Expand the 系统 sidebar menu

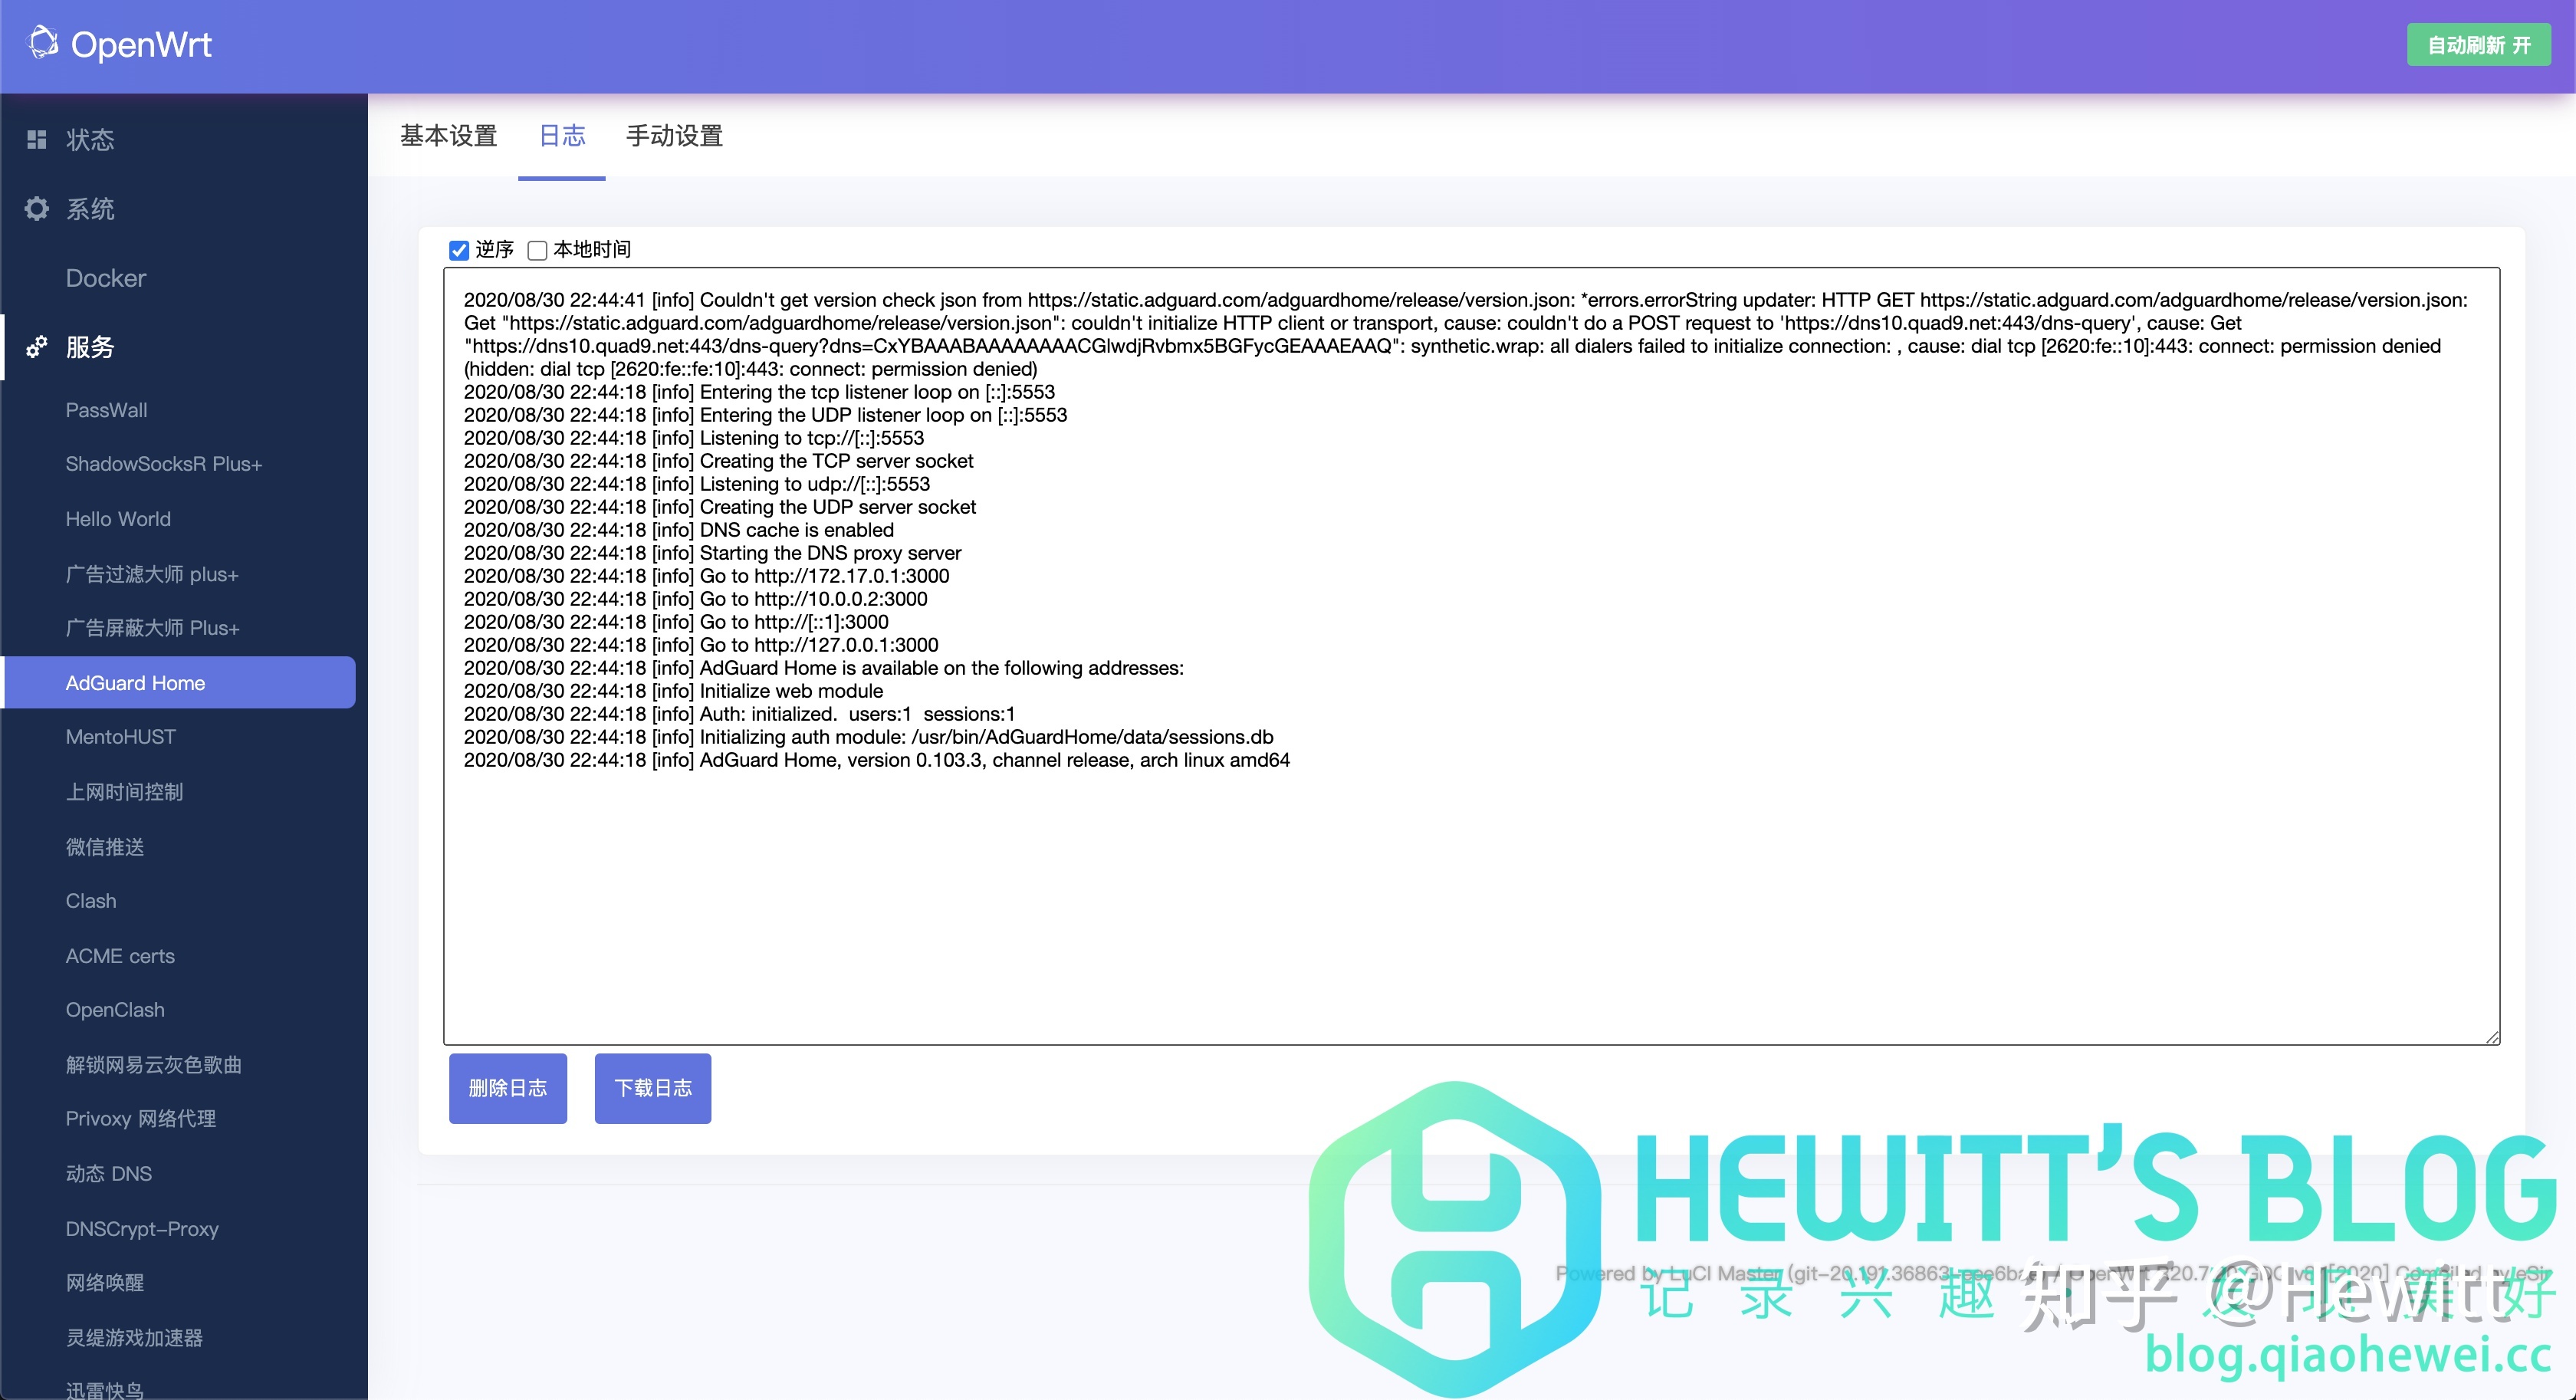click(x=90, y=208)
